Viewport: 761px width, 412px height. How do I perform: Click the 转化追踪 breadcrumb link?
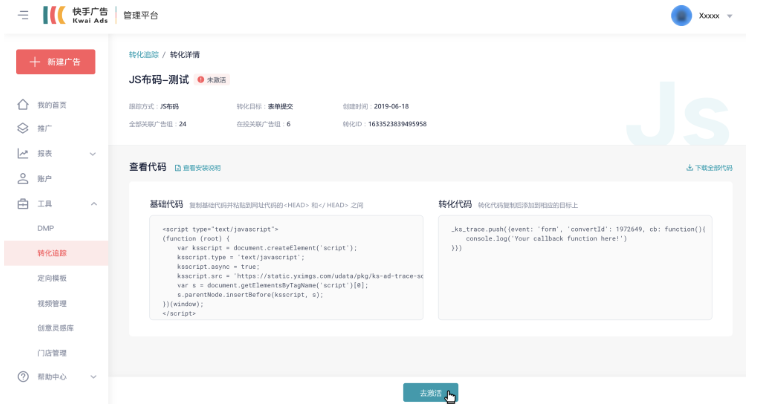143,54
